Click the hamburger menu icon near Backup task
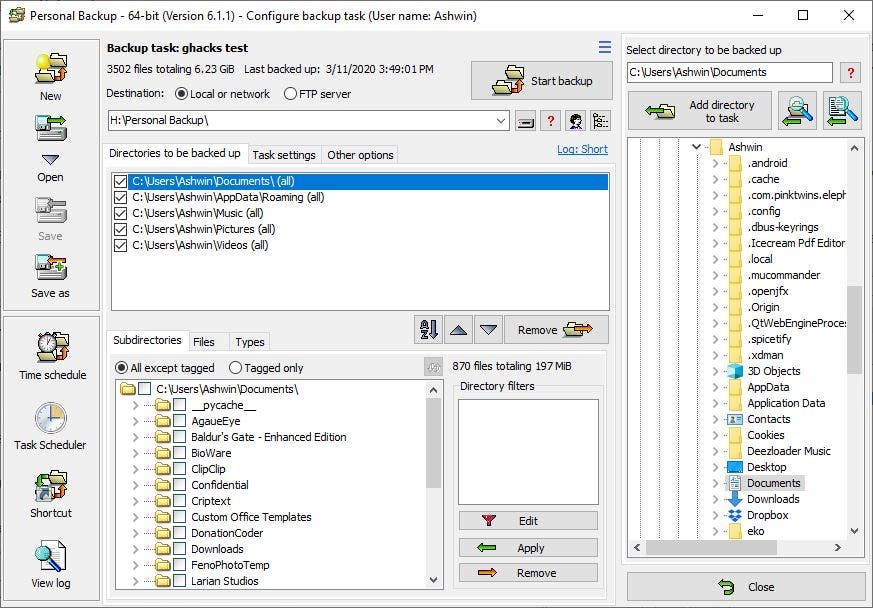Image resolution: width=873 pixels, height=608 pixels. (605, 47)
